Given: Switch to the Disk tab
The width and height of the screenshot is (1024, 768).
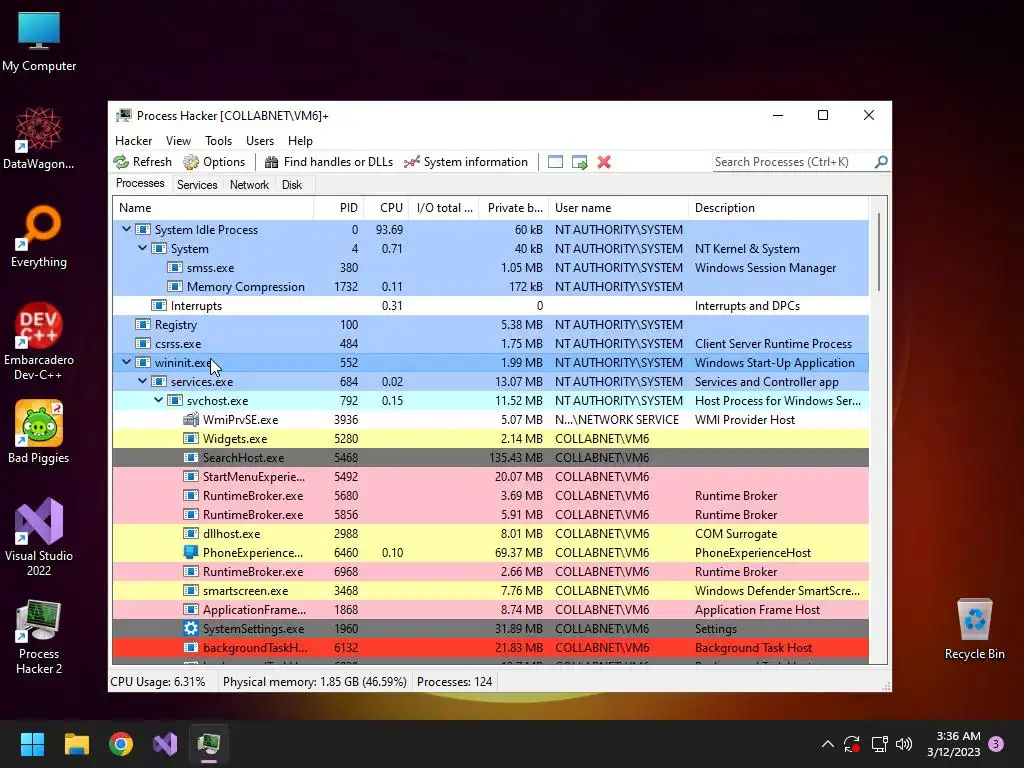Looking at the screenshot, I should [292, 185].
